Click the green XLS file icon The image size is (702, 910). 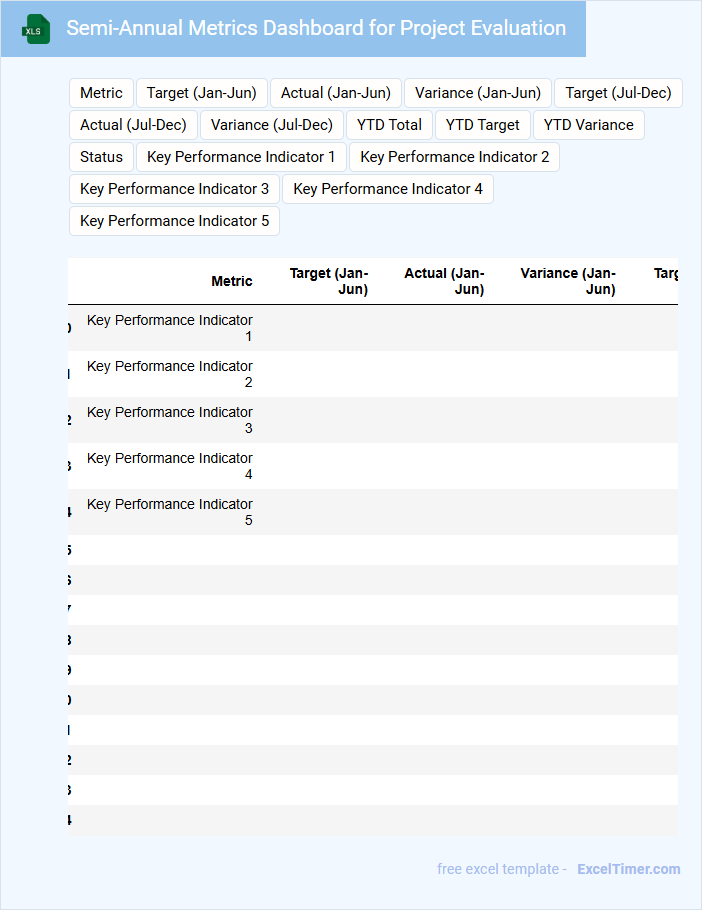click(x=37, y=29)
